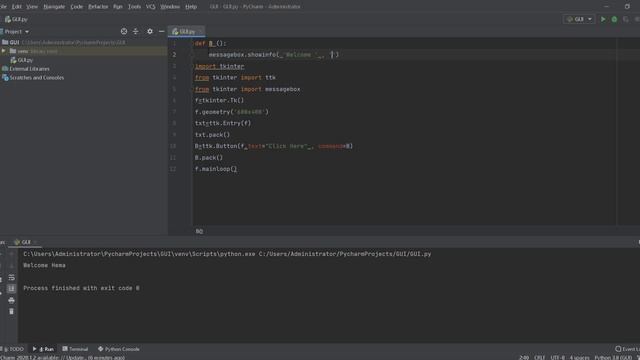Collapse all items in the Project tool window

(x=136, y=31)
